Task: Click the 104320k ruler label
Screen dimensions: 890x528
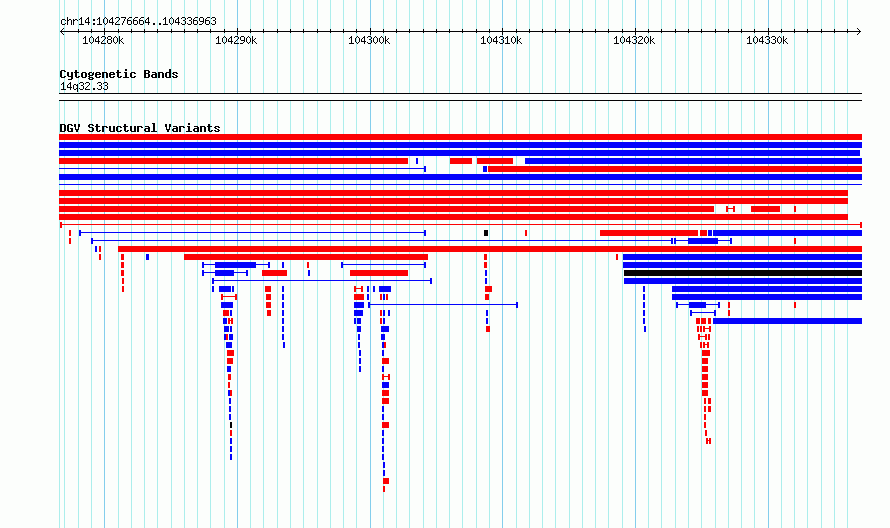Action: coord(634,41)
